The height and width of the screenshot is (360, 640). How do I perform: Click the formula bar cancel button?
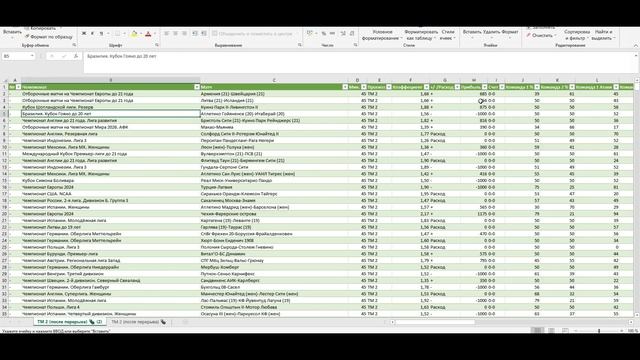[52, 56]
